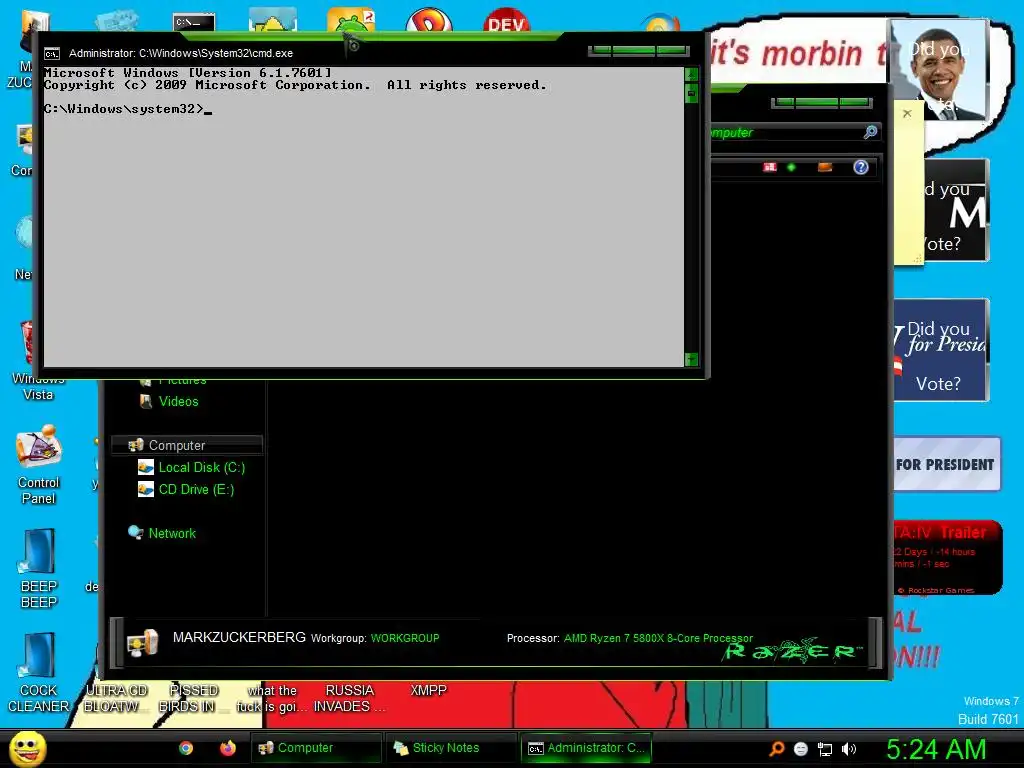Select the Control Panel desktop icon

(39, 465)
